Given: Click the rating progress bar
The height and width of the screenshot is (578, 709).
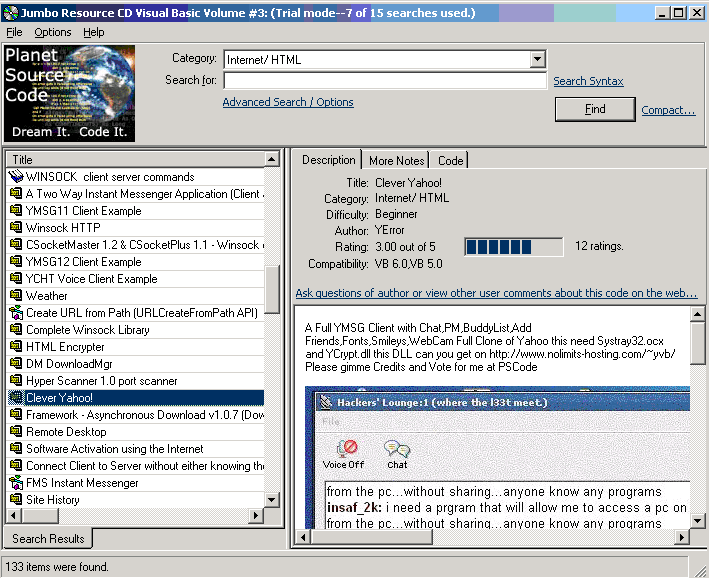Looking at the screenshot, I should pyautogui.click(x=514, y=247).
